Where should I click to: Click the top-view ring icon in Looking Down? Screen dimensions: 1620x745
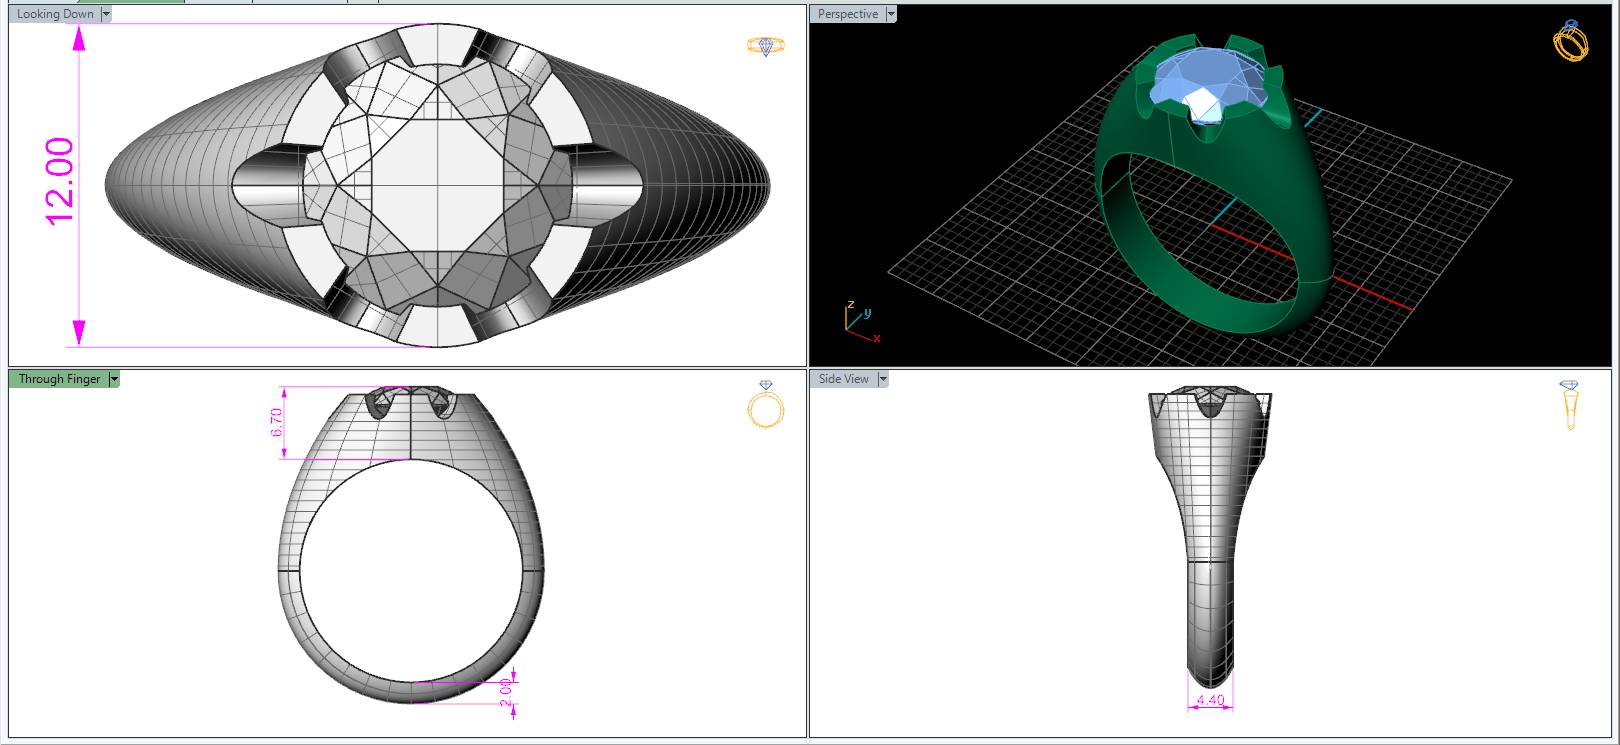tap(766, 46)
